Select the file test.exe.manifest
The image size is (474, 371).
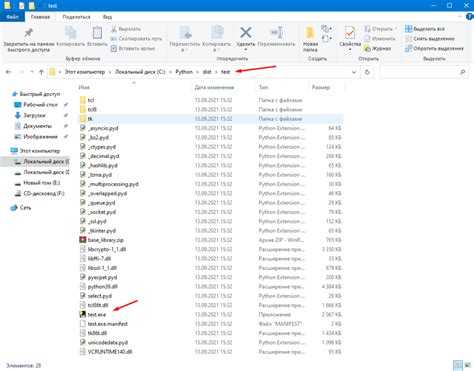click(x=108, y=324)
